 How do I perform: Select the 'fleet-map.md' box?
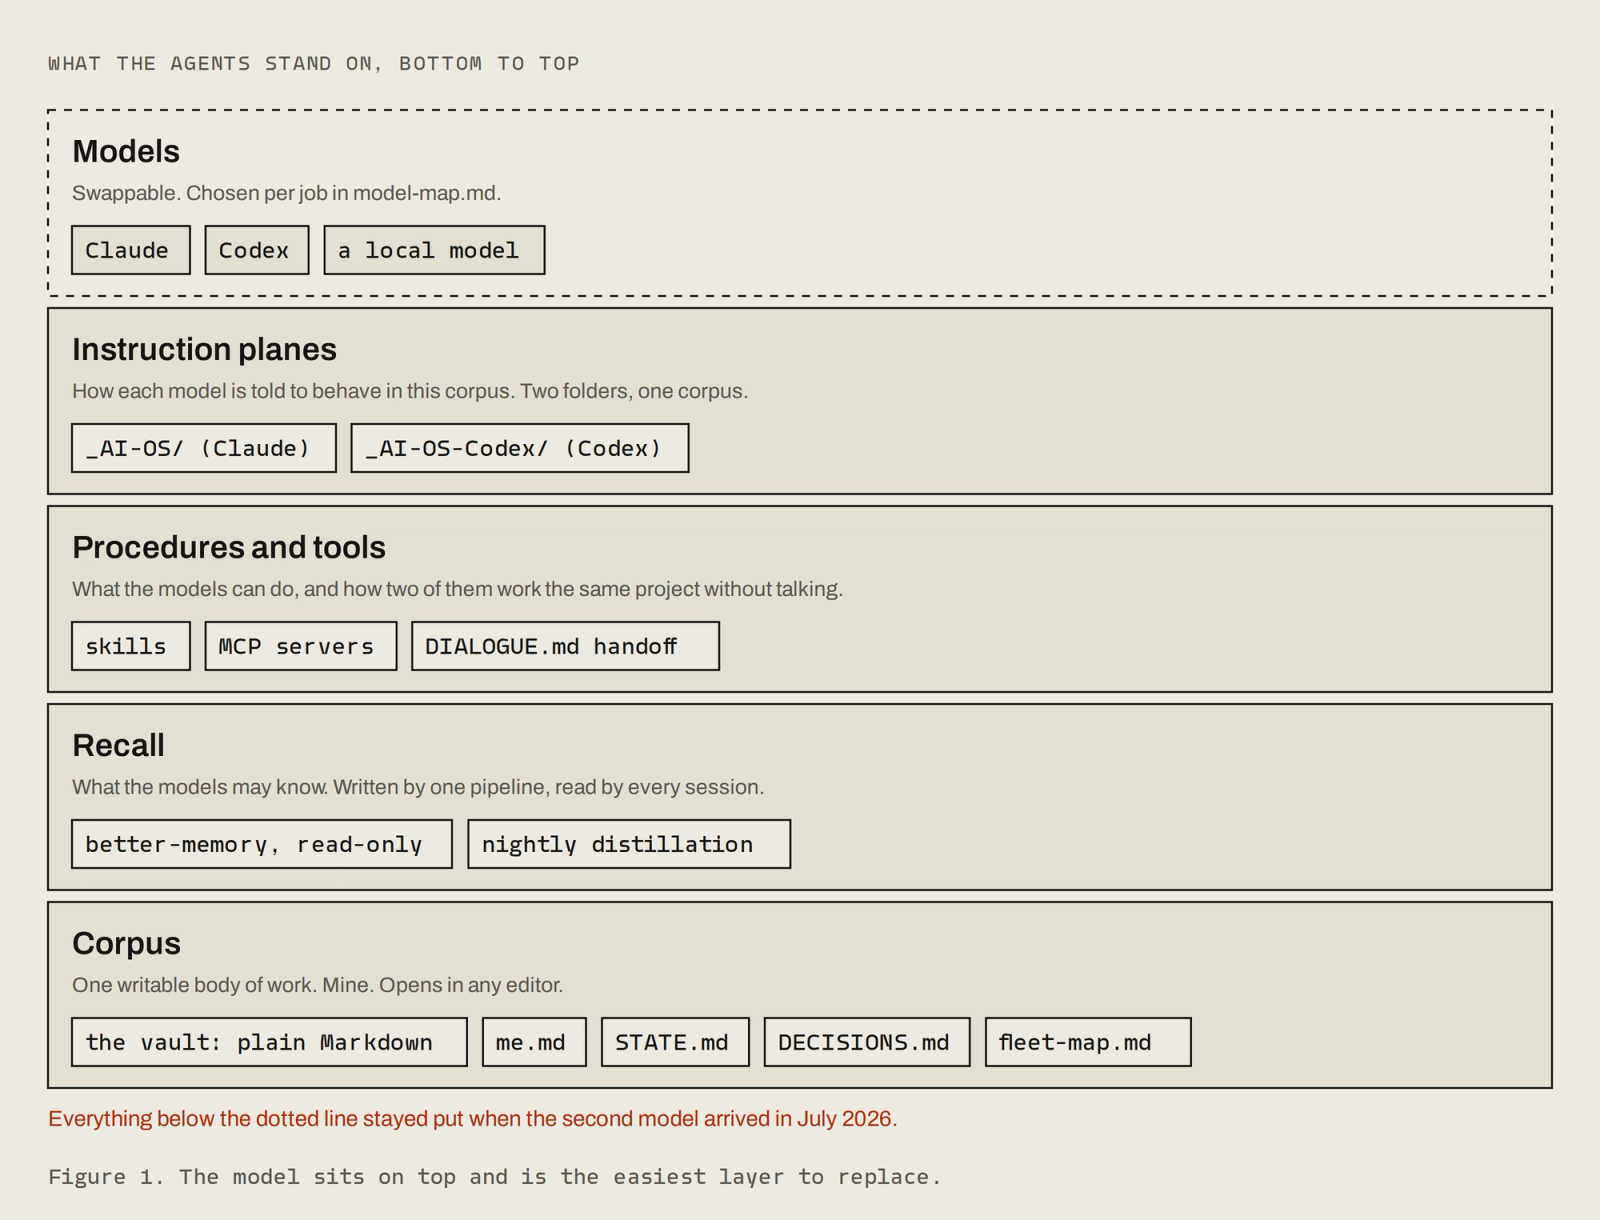point(1088,1042)
